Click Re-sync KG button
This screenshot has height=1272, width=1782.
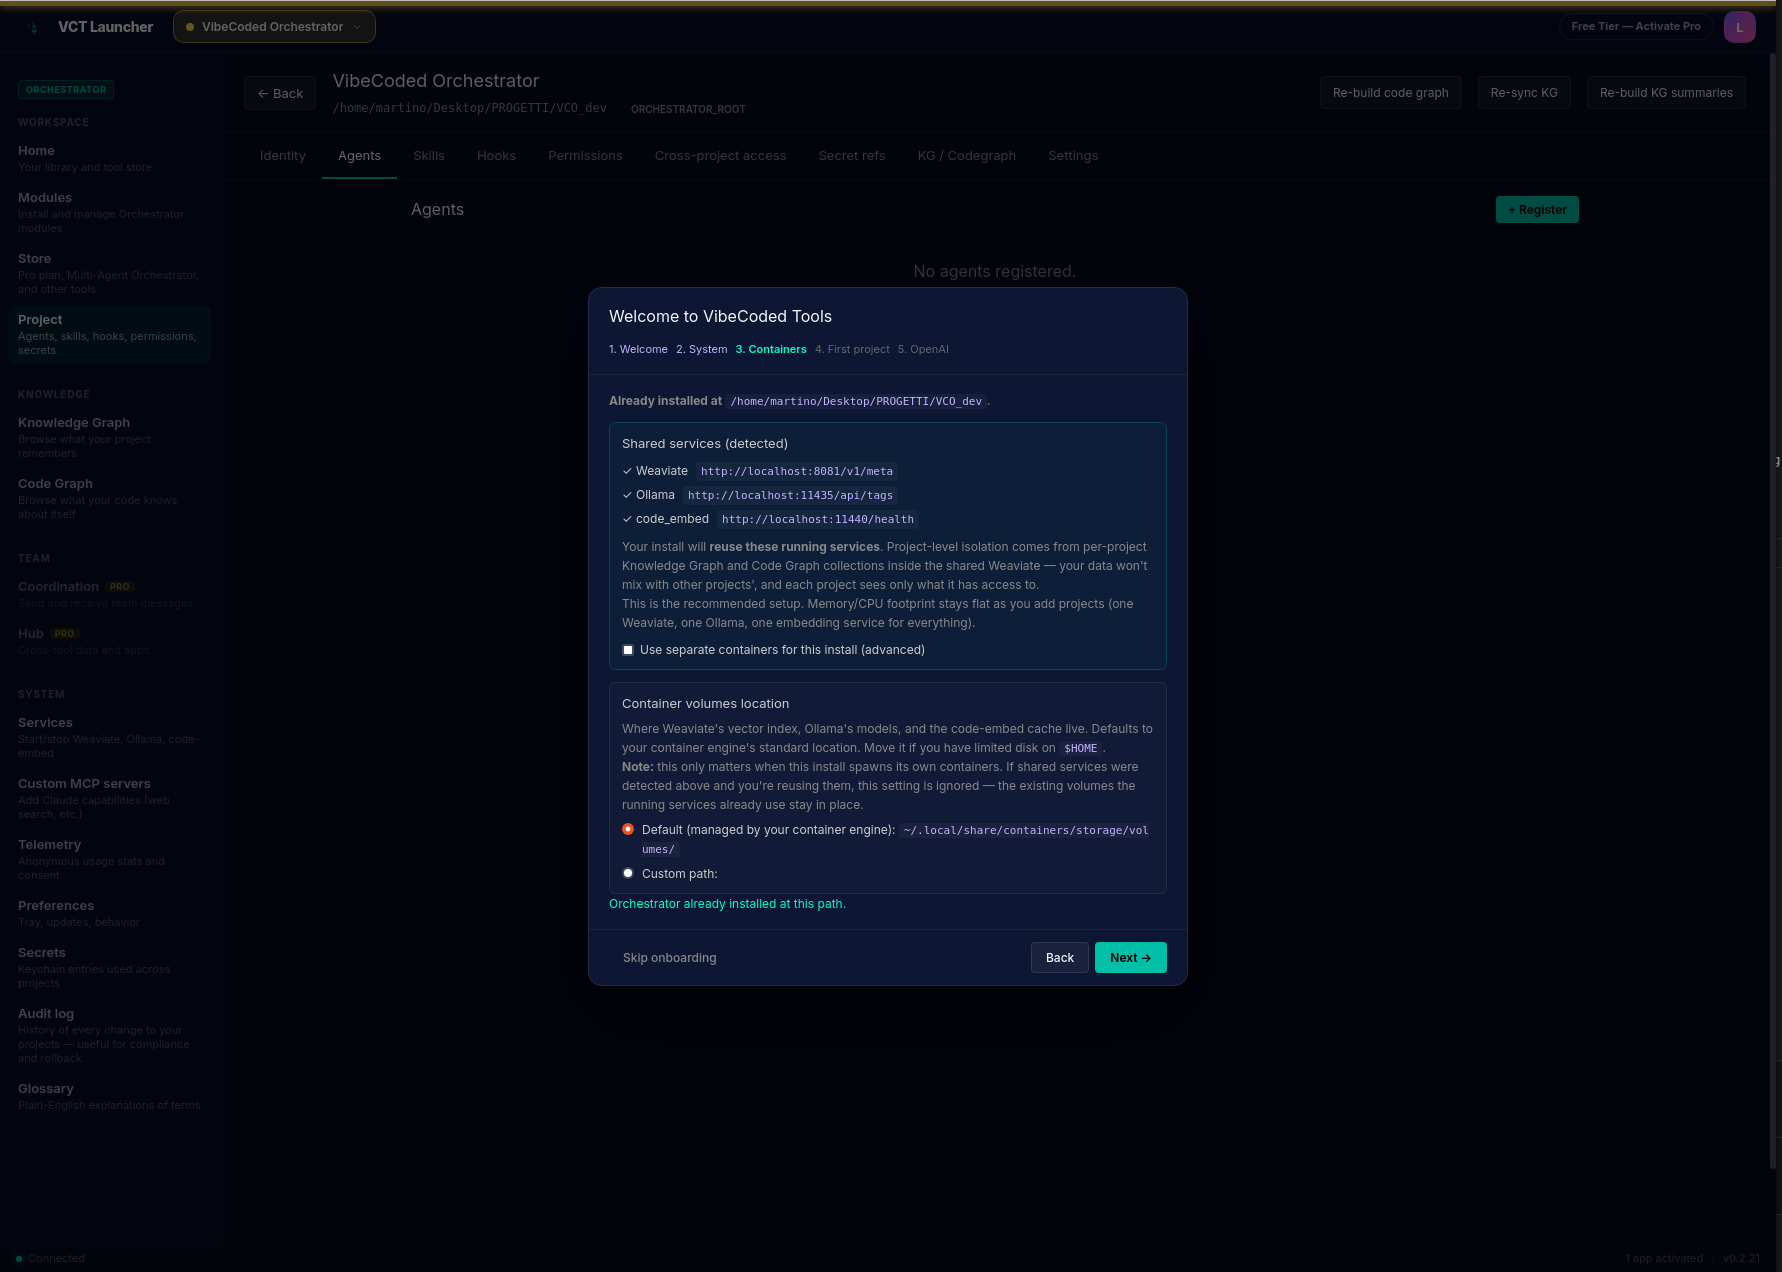pos(1524,93)
